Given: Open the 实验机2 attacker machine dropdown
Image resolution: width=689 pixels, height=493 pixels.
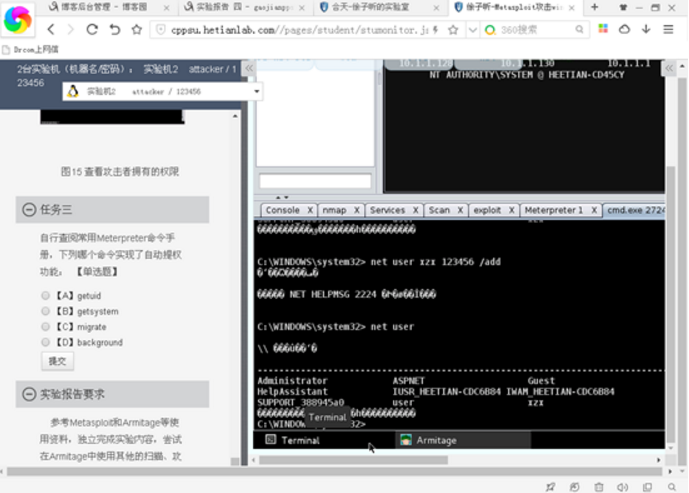Looking at the screenshot, I should (163, 91).
